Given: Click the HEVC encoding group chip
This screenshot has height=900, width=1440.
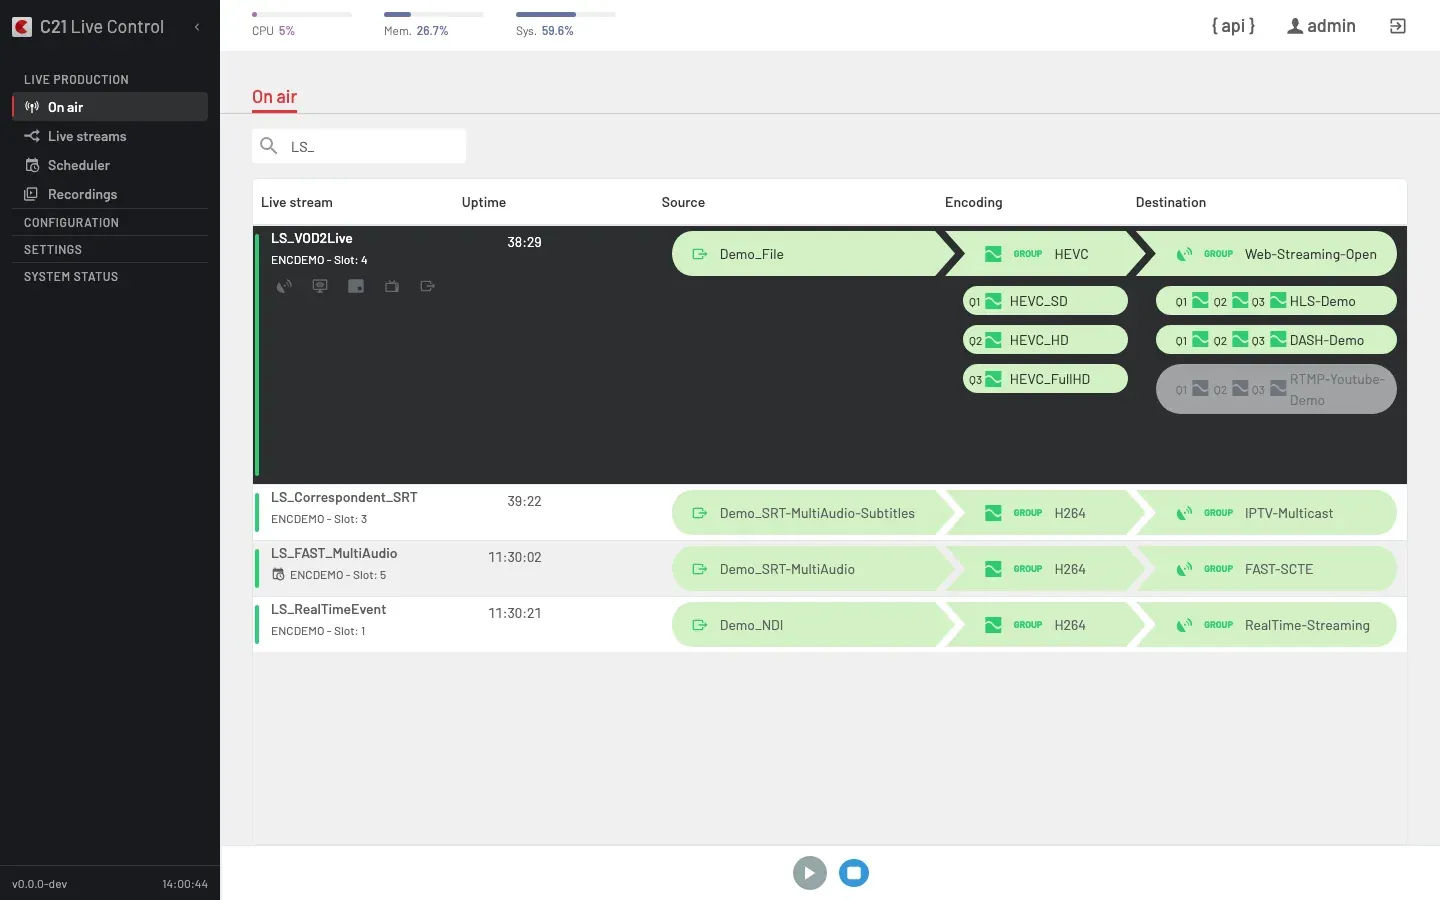Looking at the screenshot, I should pos(1040,254).
